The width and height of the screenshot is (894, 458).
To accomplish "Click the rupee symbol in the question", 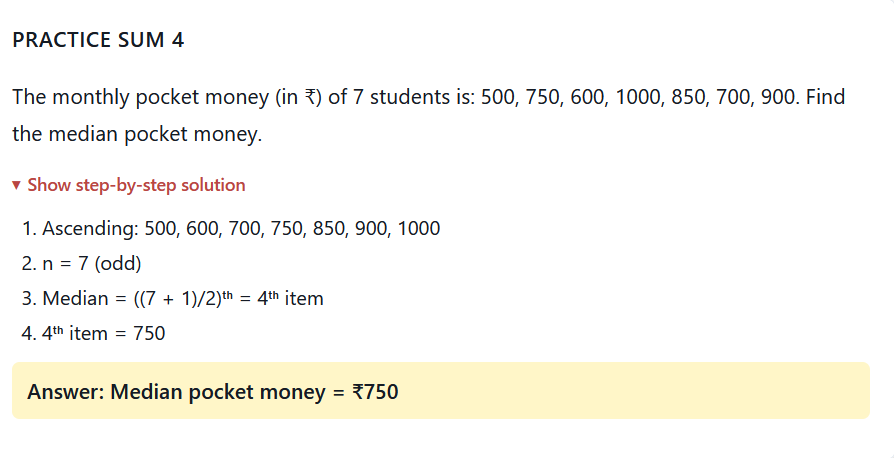I will coord(313,98).
